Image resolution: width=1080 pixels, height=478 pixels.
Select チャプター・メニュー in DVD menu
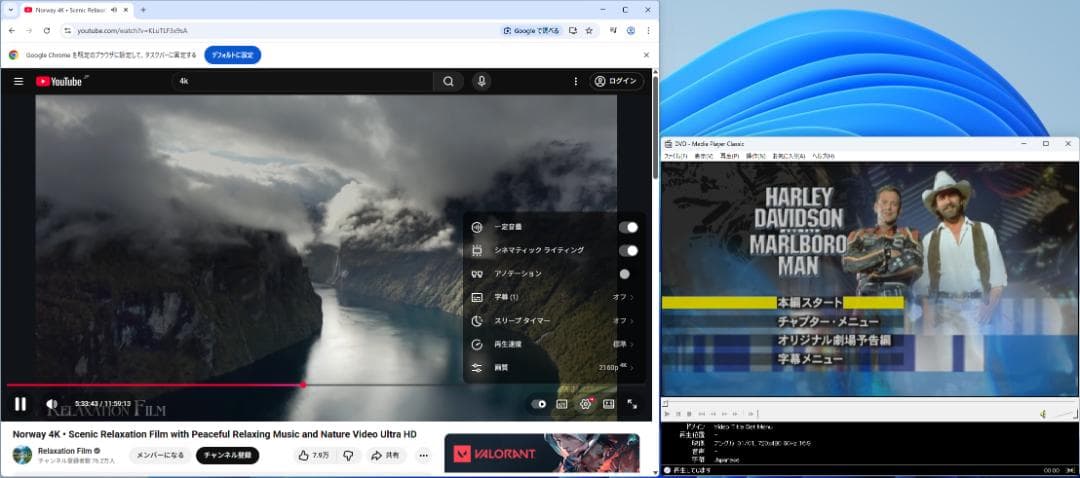(828, 321)
